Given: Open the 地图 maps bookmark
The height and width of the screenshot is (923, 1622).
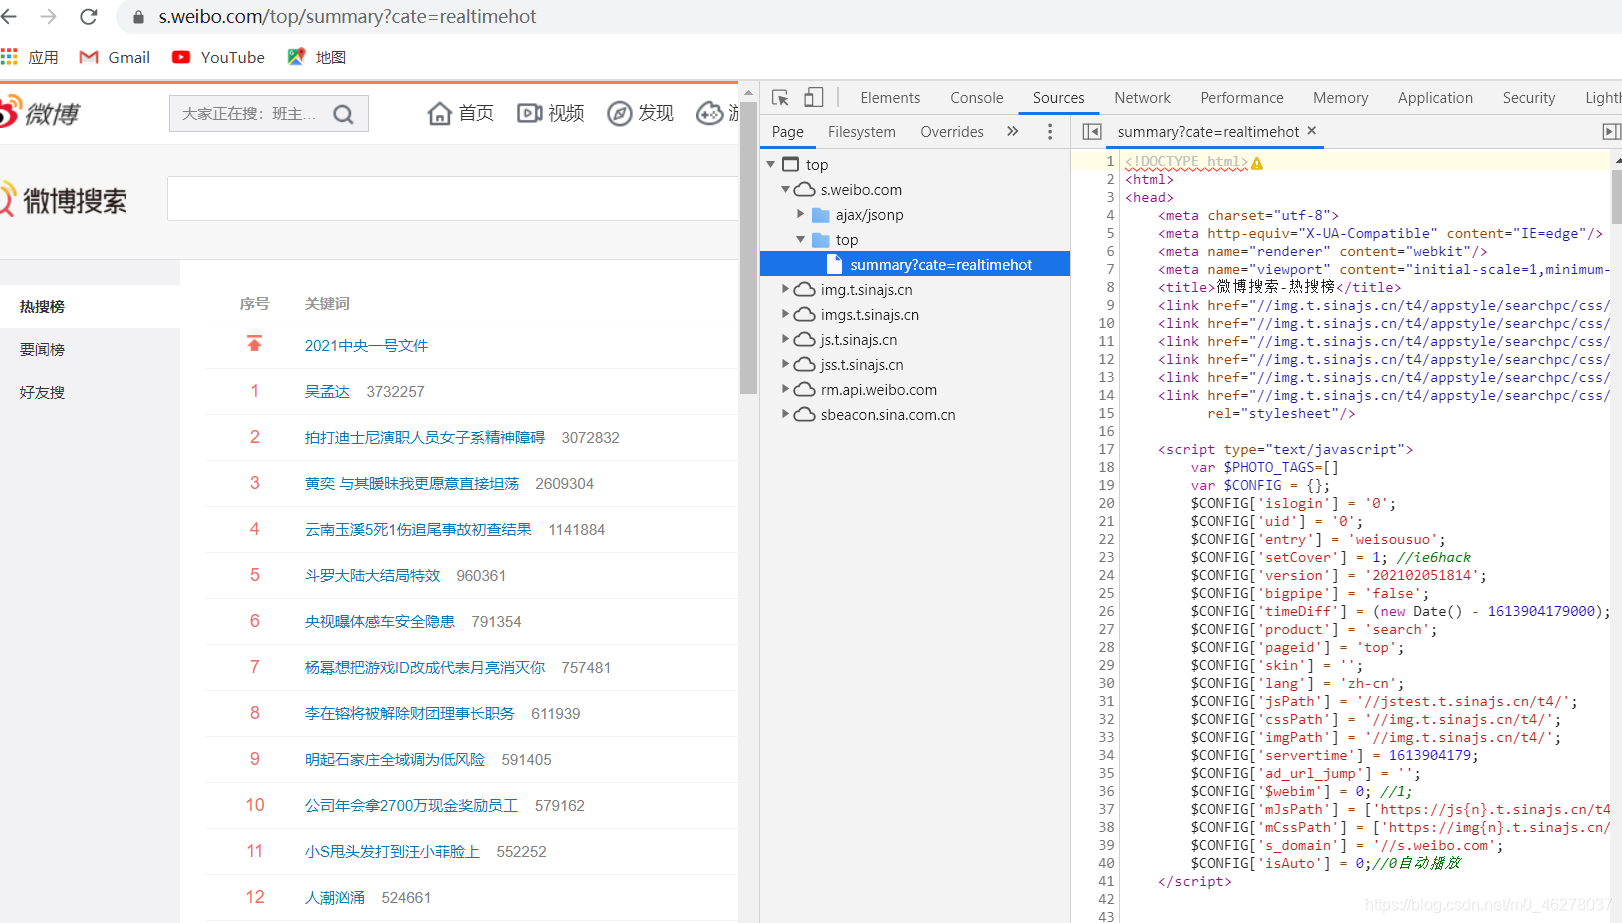Looking at the screenshot, I should [316, 57].
